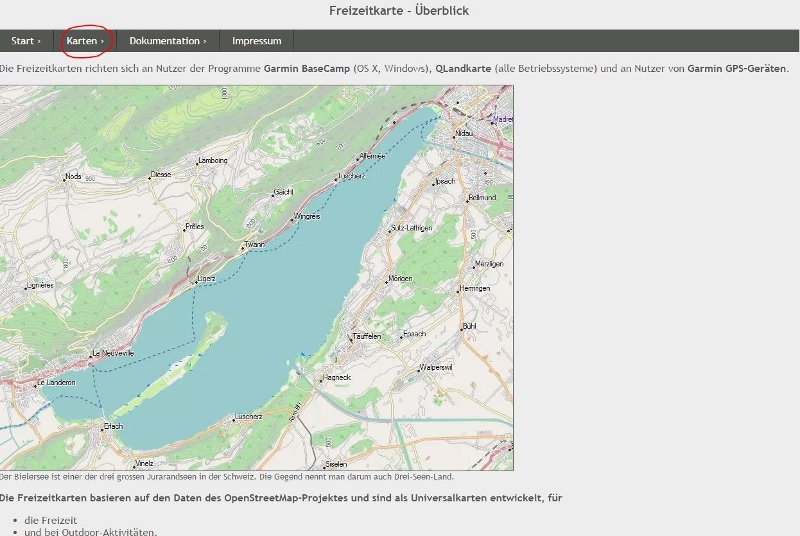Click the La Neuveville marker on map
The image size is (800, 536).
(x=108, y=353)
